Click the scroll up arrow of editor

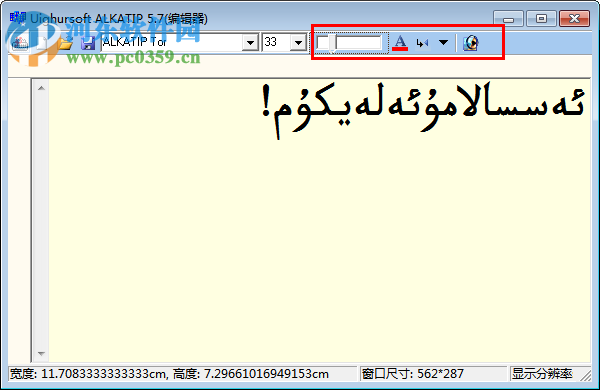[x=41, y=88]
